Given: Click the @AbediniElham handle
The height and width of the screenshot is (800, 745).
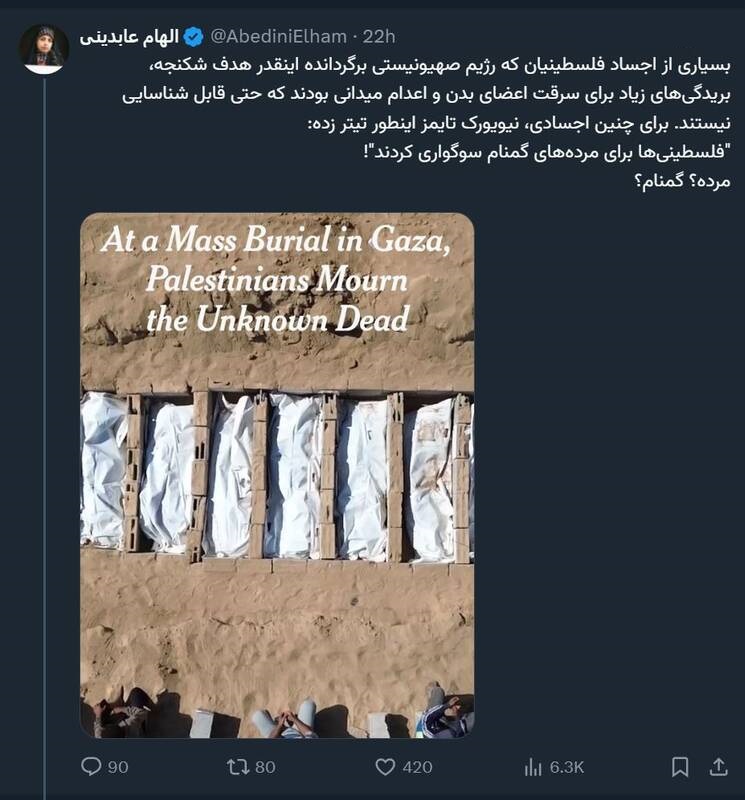Looking at the screenshot, I should tap(278, 37).
